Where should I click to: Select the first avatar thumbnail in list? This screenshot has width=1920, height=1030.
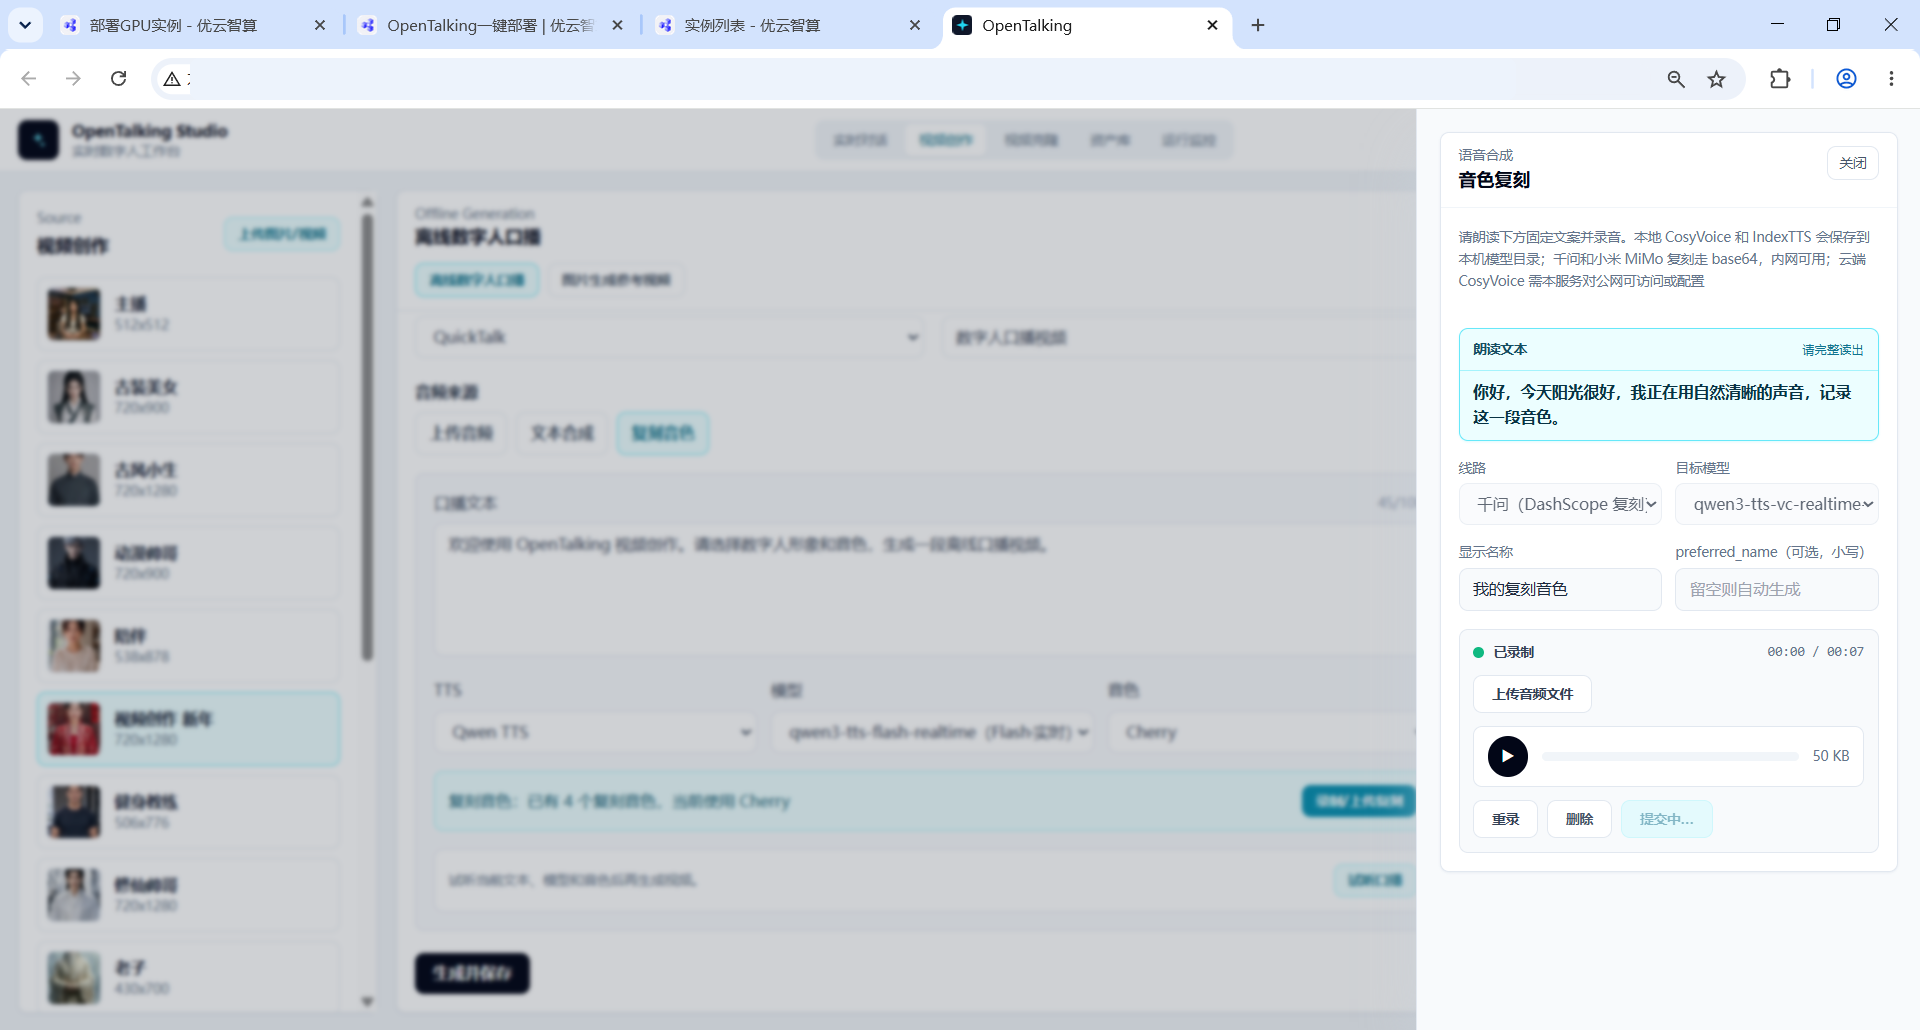pyautogui.click(x=74, y=314)
